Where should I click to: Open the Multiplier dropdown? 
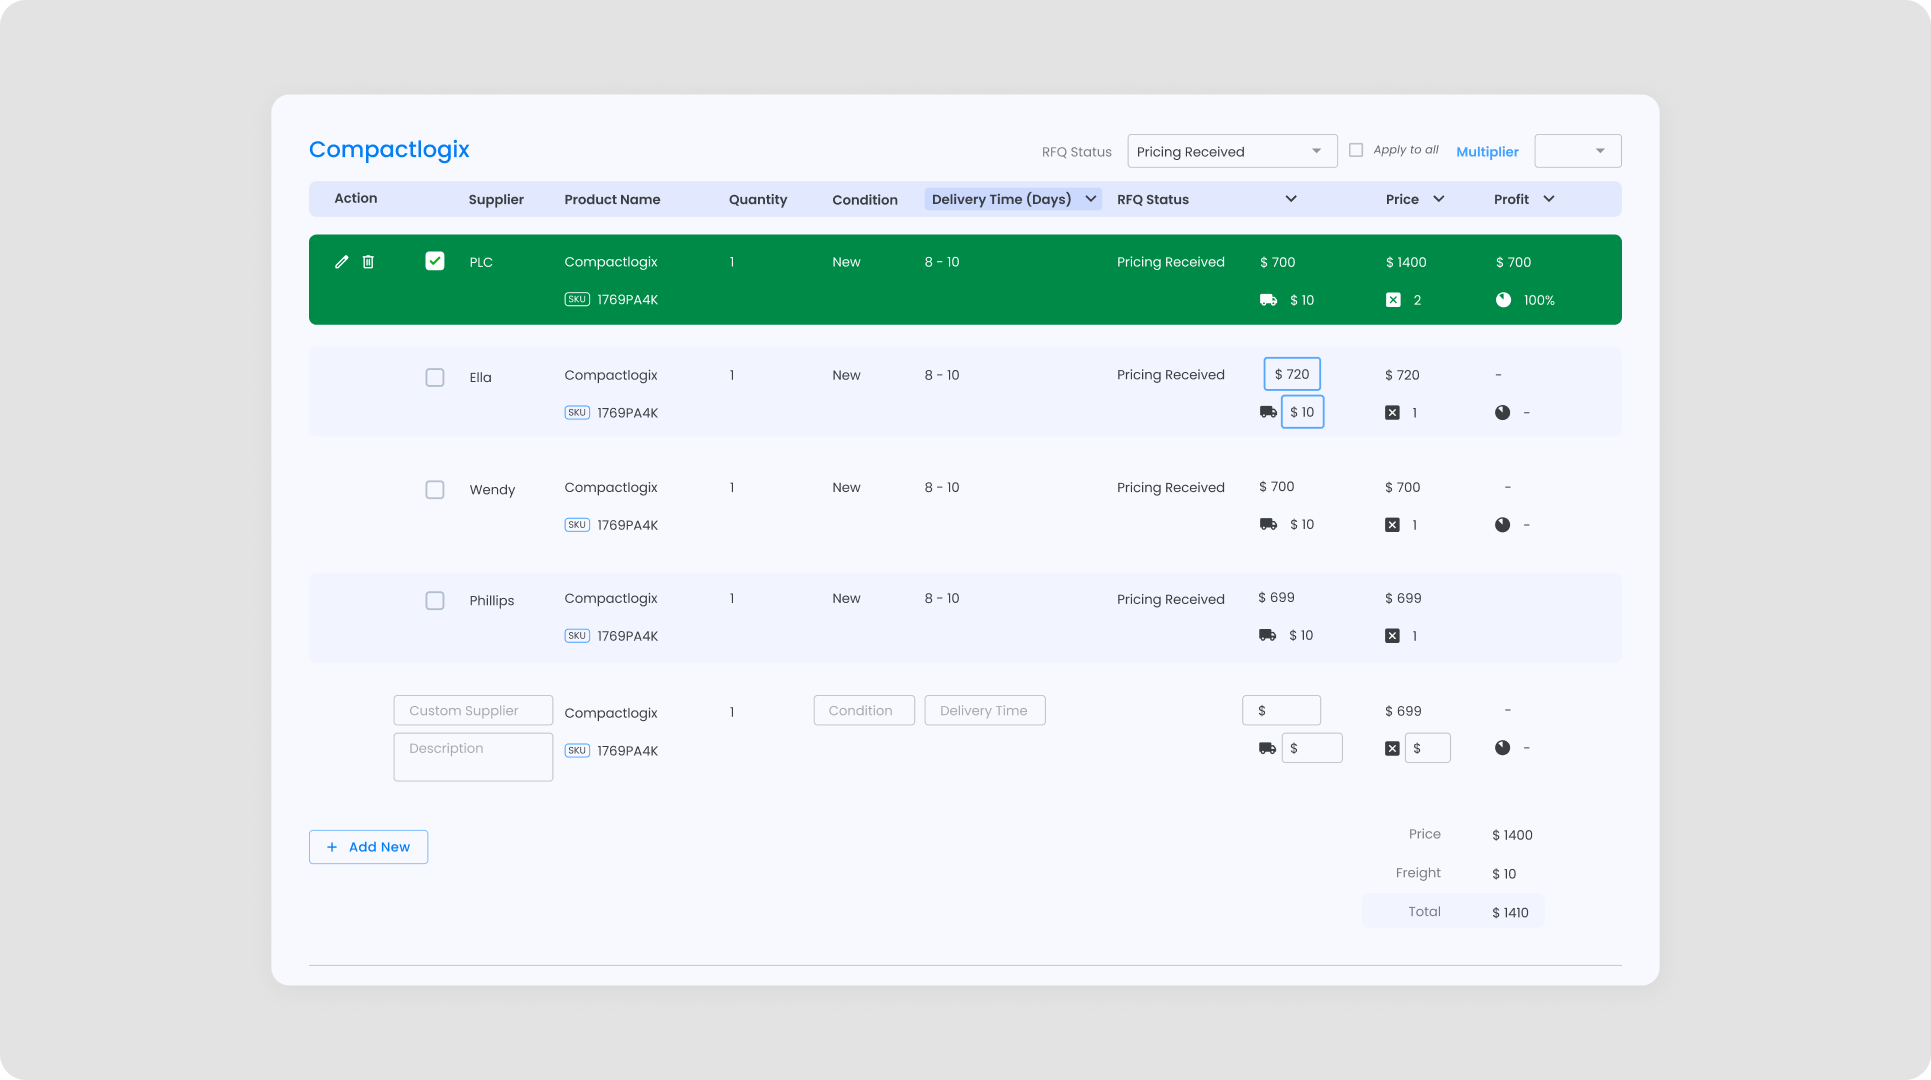(1578, 151)
